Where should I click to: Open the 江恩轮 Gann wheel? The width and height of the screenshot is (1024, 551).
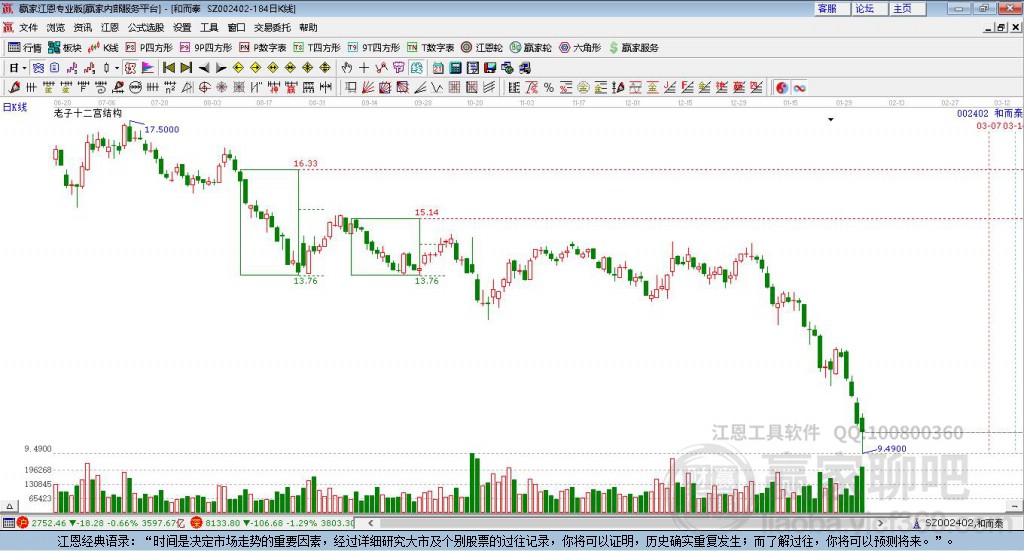[x=482, y=48]
